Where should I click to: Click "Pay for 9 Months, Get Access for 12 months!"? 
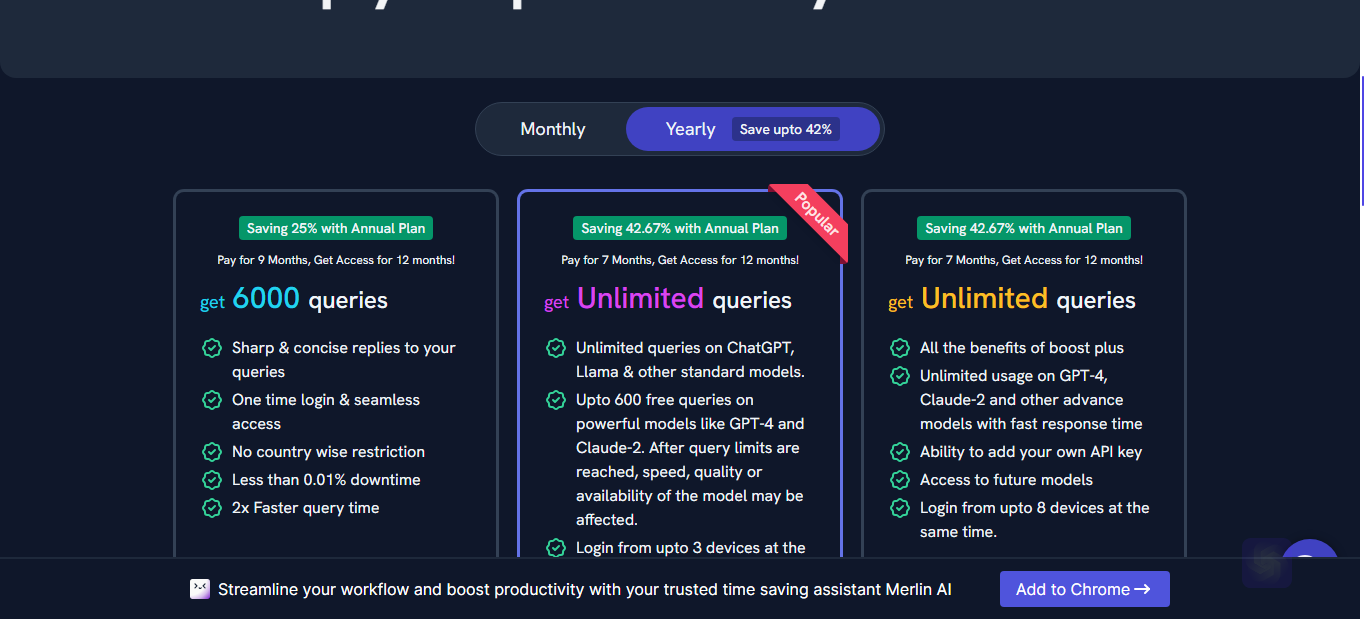(x=336, y=260)
